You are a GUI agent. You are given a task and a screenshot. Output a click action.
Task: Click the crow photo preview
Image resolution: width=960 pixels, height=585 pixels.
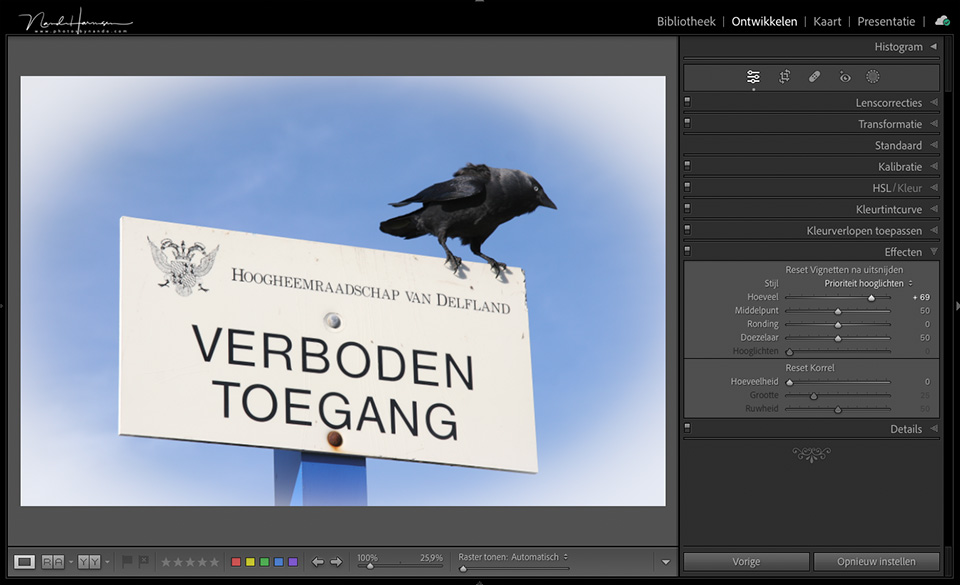[x=343, y=291]
